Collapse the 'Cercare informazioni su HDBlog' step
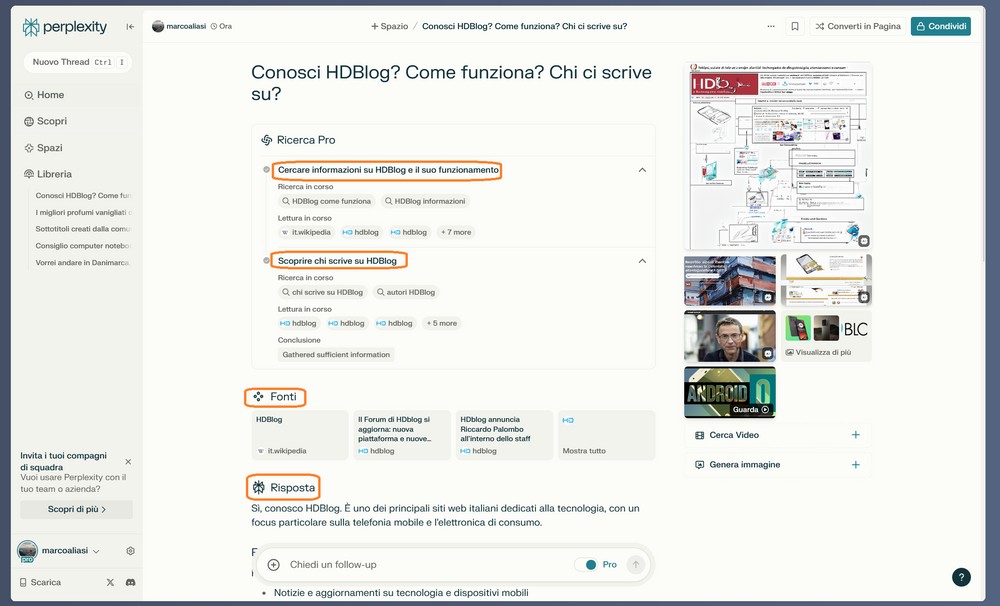This screenshot has height=606, width=1000. 642,171
